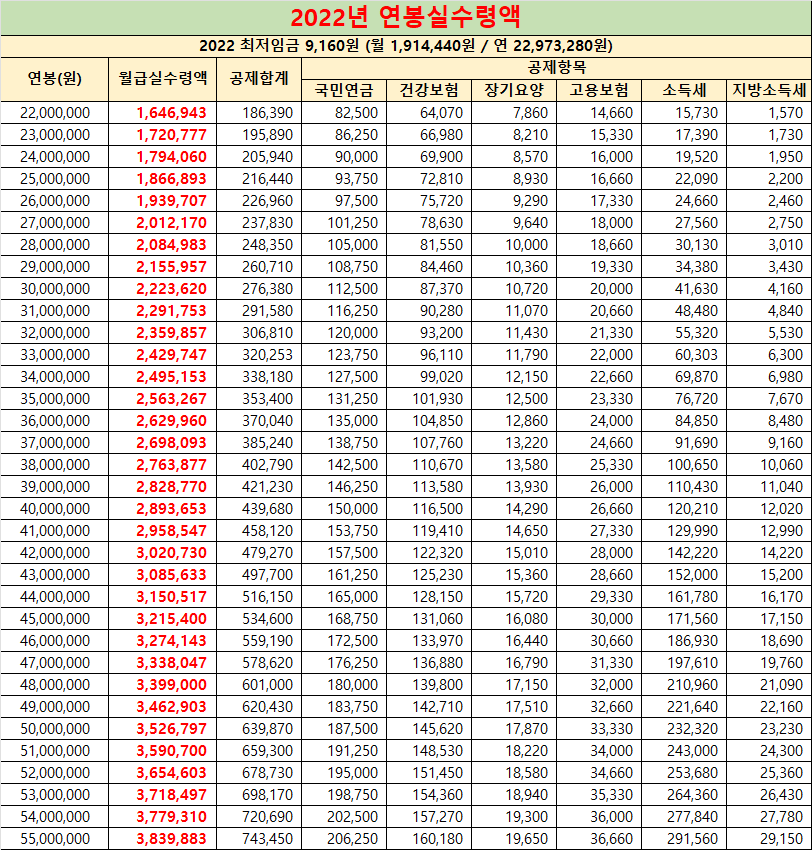812x850 pixels.
Task: Click the salary cell 24,000,000
Action: tap(55, 157)
